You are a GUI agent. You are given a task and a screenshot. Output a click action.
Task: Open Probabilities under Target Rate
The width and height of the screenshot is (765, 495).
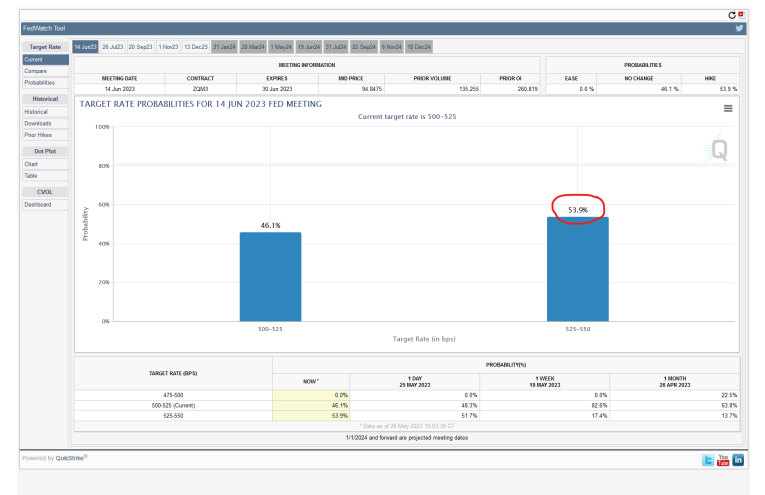click(39, 82)
